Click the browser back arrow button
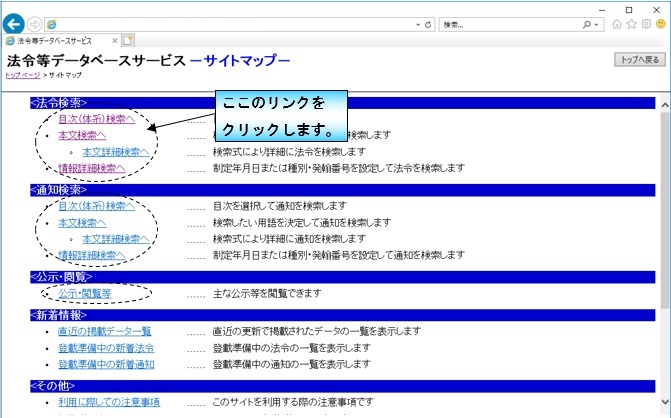 [x=14, y=23]
